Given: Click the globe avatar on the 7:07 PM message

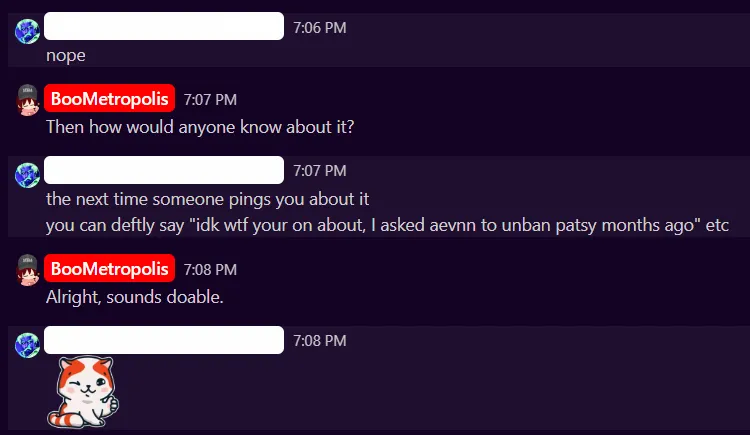Looking at the screenshot, I should click(x=27, y=175).
